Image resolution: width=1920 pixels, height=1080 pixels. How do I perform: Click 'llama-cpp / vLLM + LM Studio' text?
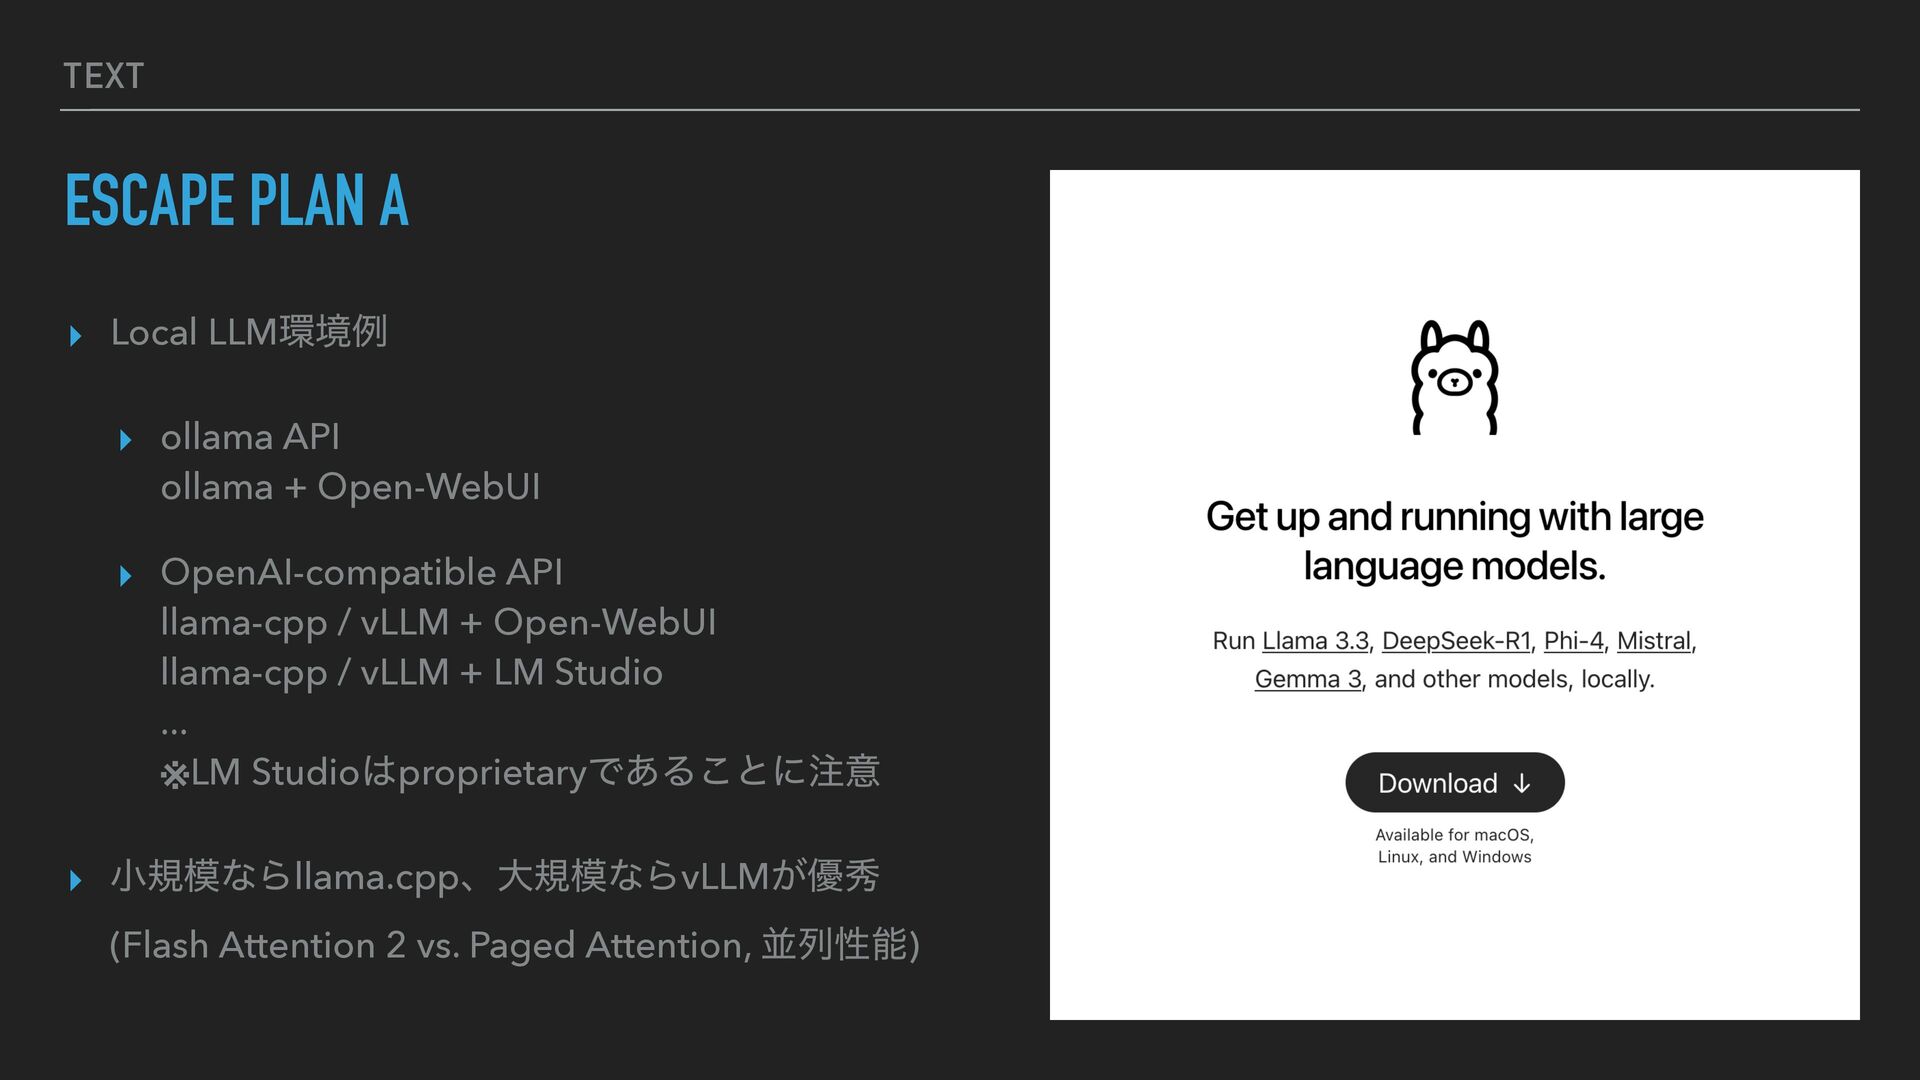(x=411, y=673)
